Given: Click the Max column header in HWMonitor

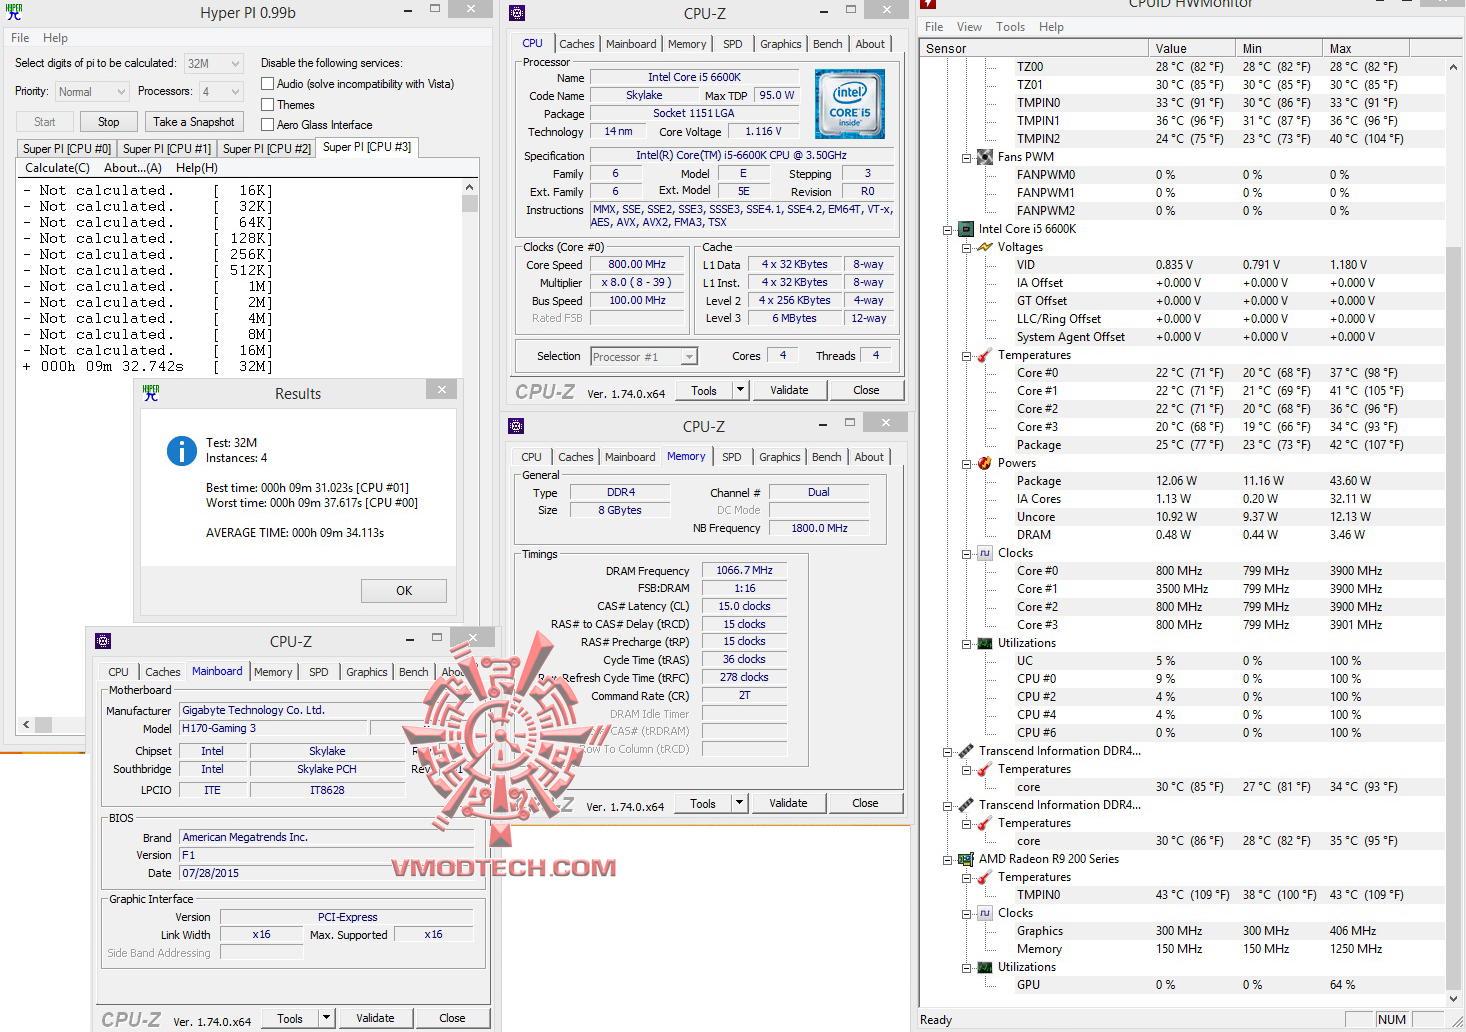Looking at the screenshot, I should point(1365,48).
